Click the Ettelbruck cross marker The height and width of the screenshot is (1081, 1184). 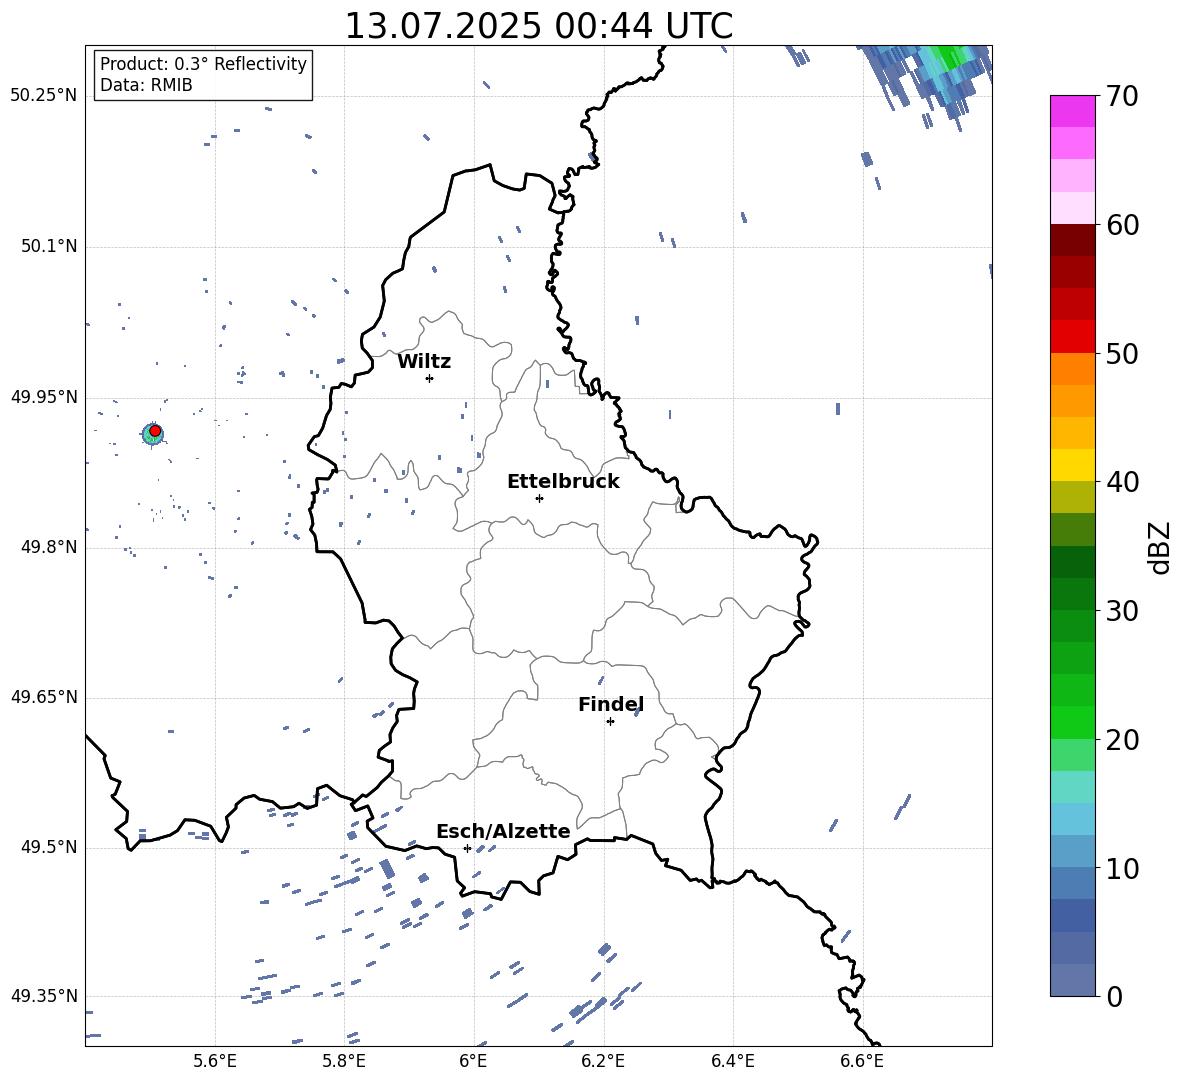pos(539,498)
